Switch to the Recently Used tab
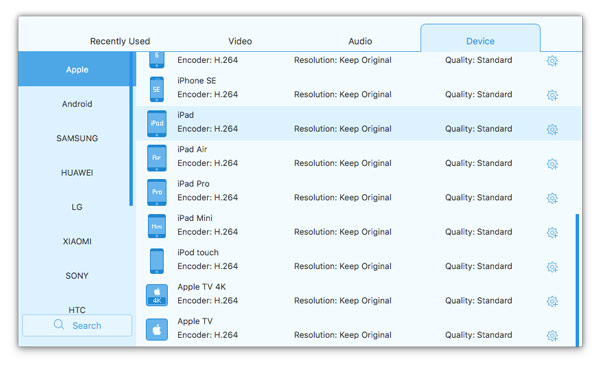Screen dimensions: 600x367 (x=120, y=41)
